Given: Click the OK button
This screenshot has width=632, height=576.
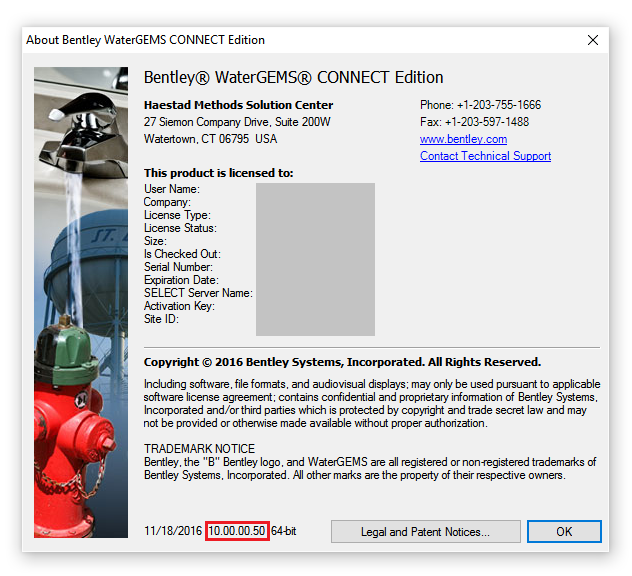Looking at the screenshot, I should 564,531.
